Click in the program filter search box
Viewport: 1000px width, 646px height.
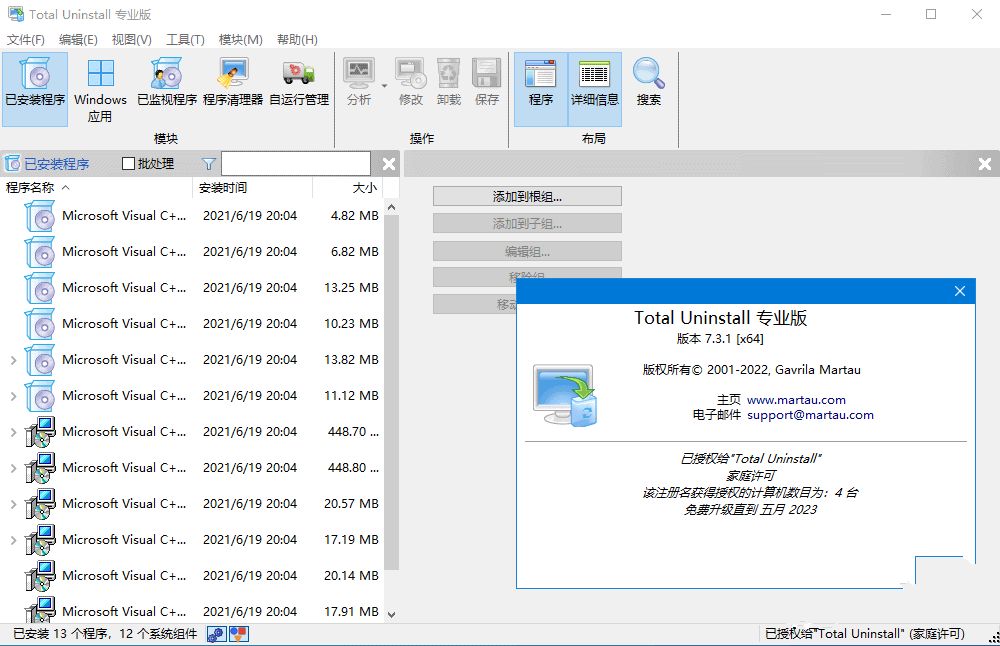(x=295, y=164)
